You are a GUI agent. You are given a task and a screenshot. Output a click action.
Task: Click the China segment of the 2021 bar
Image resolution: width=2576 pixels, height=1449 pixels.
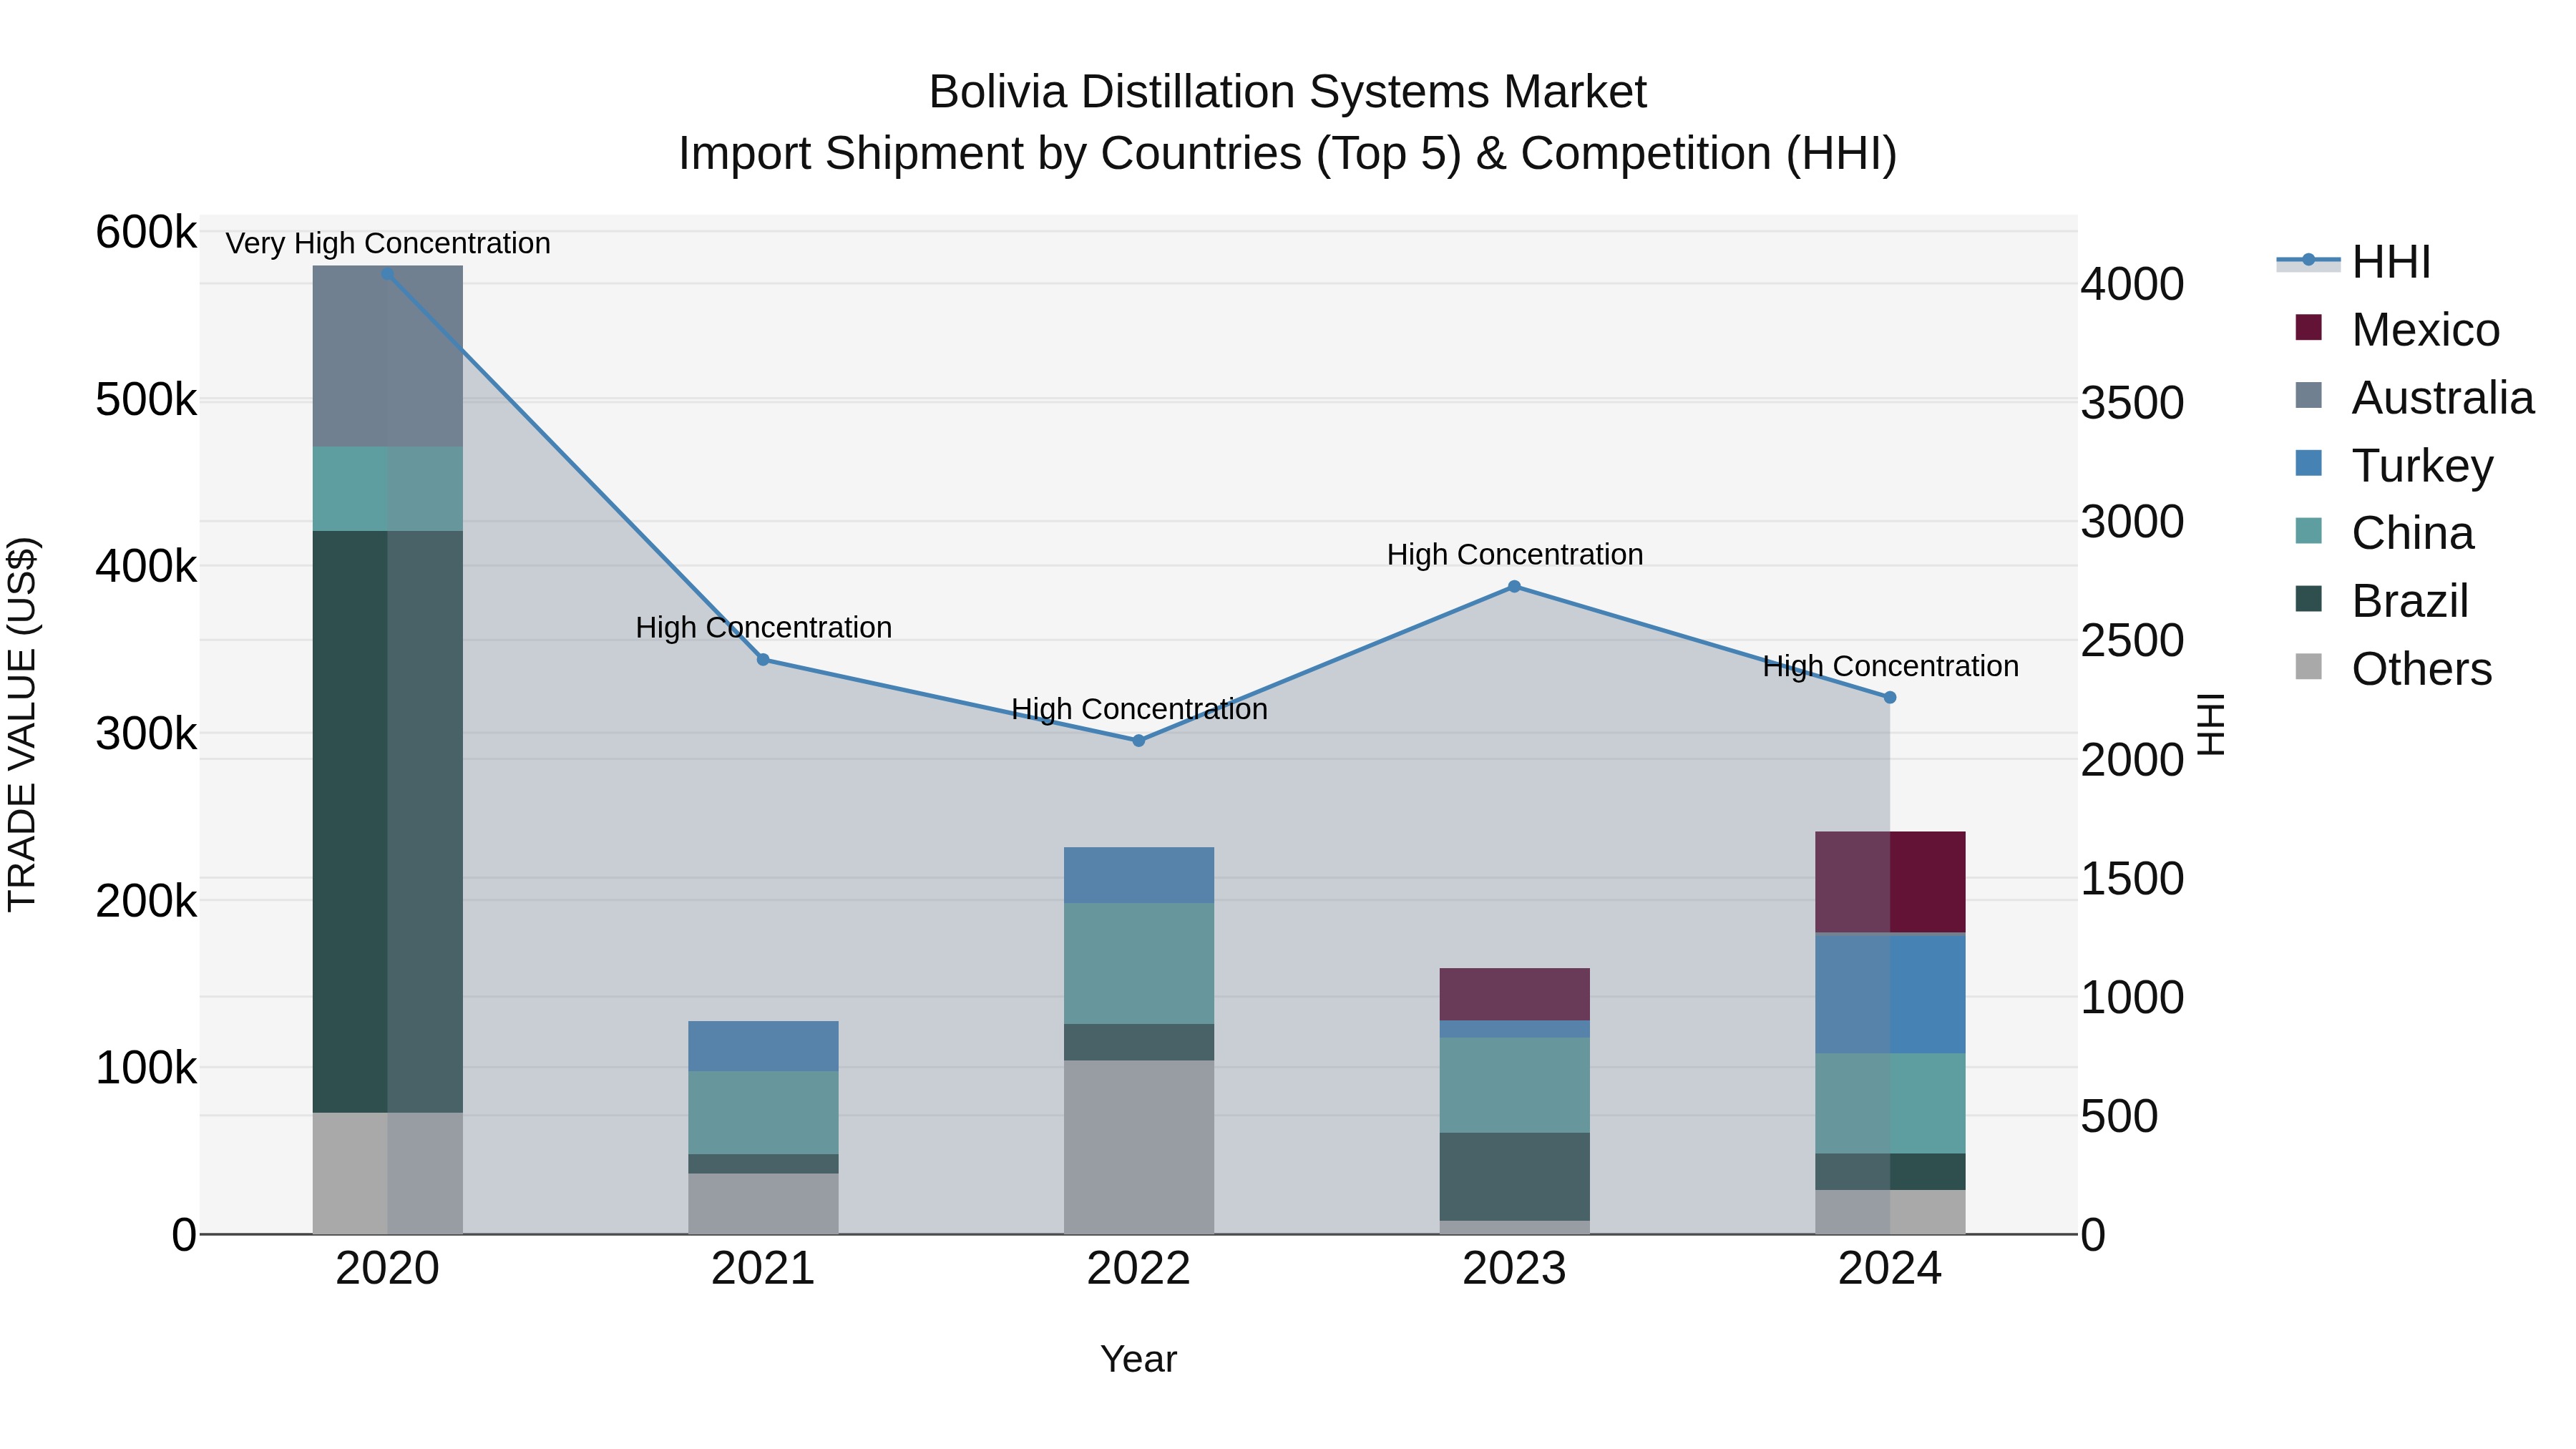click(763, 1113)
